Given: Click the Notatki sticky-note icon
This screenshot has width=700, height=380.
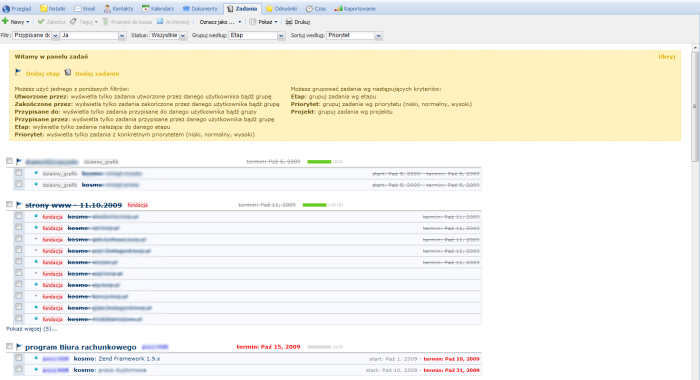Looking at the screenshot, I should tap(44, 8).
